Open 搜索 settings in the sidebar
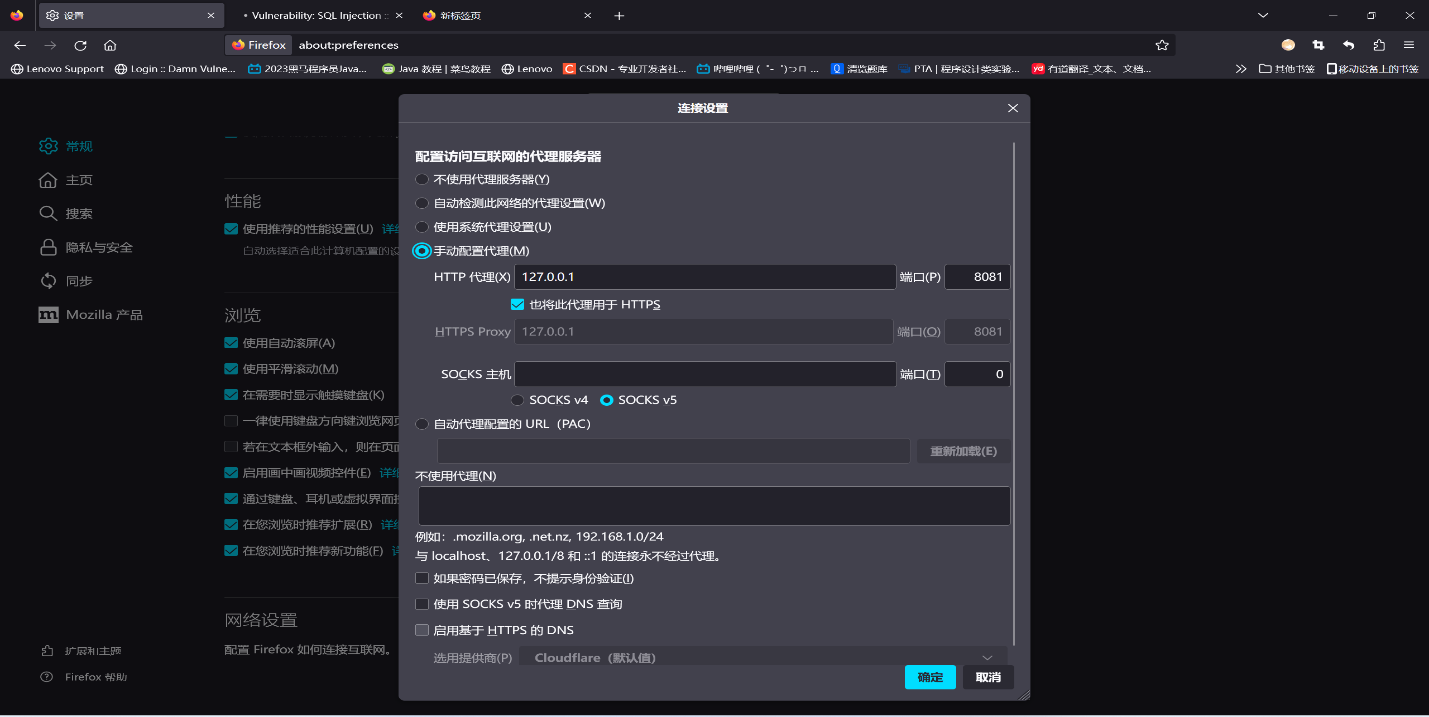 point(66,213)
